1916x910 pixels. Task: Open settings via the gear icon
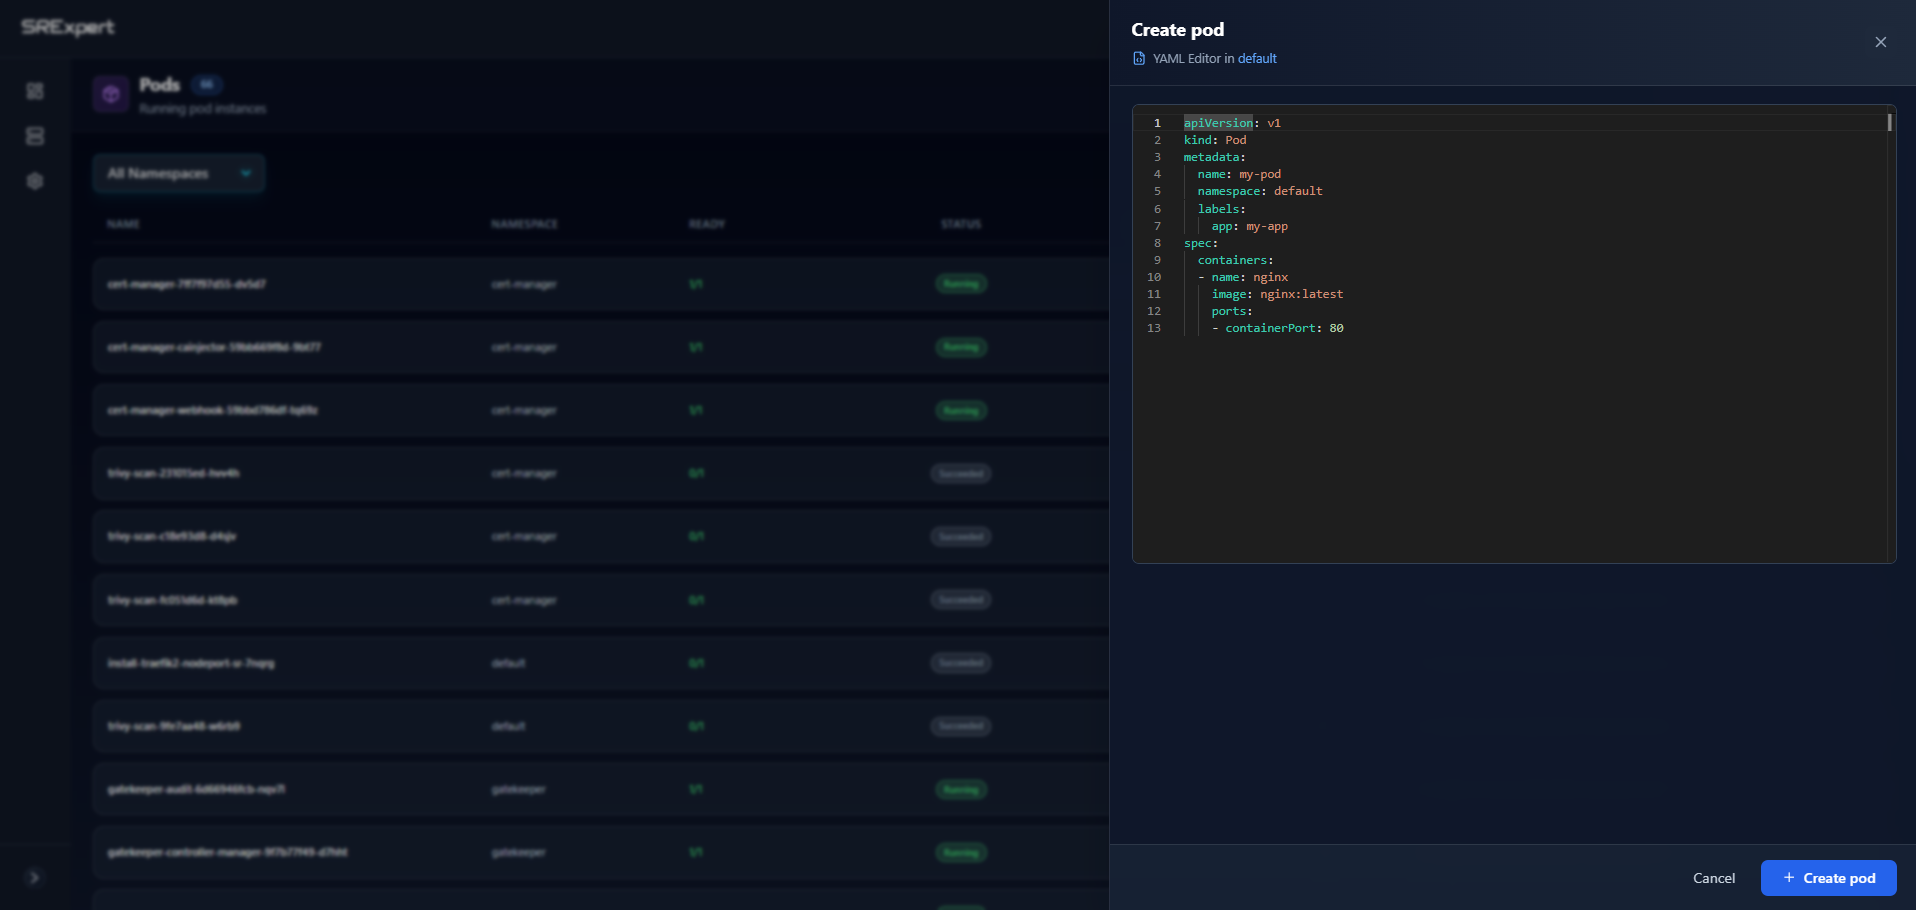(35, 181)
